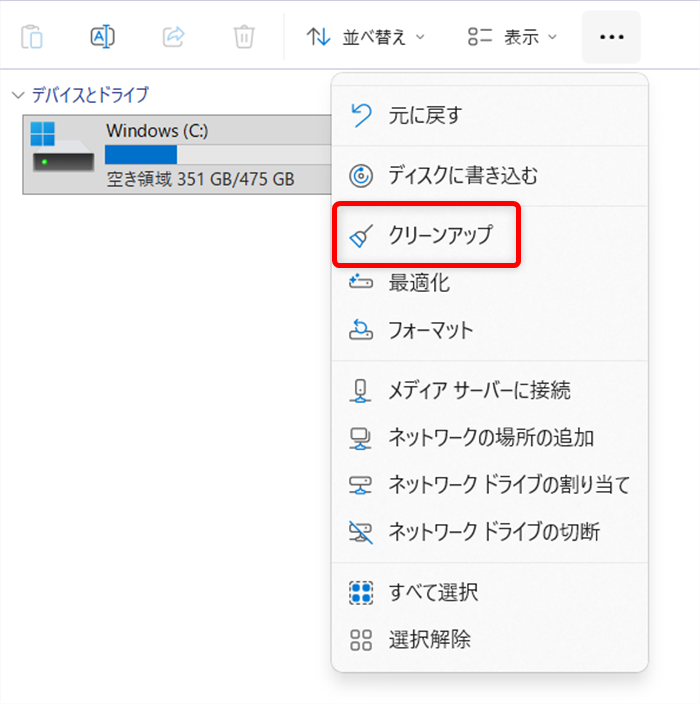This screenshot has width=700, height=704.
Task: Click the undo arrow icon beside 元に戻す
Action: click(x=361, y=115)
